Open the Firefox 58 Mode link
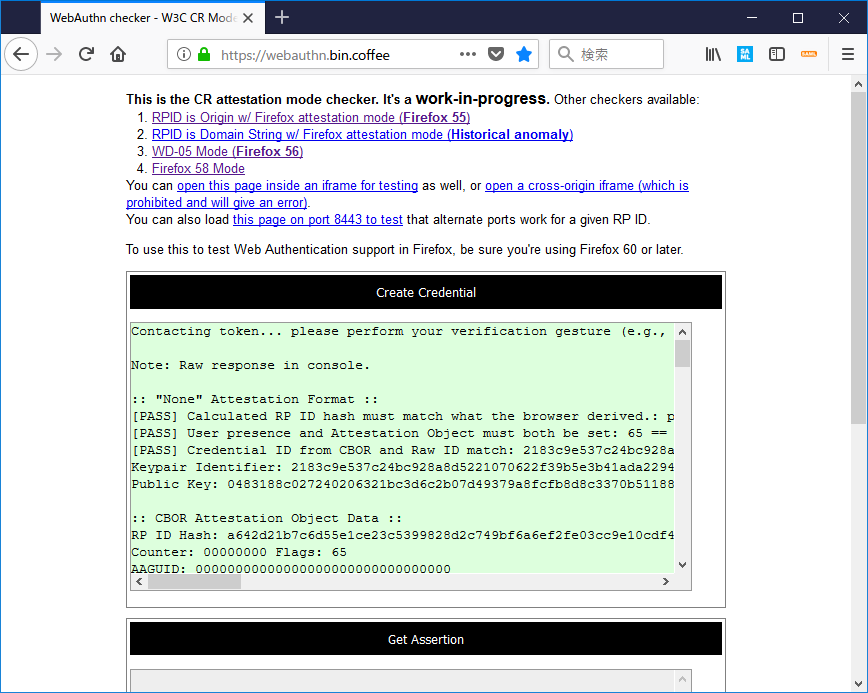Image resolution: width=868 pixels, height=693 pixels. click(198, 169)
